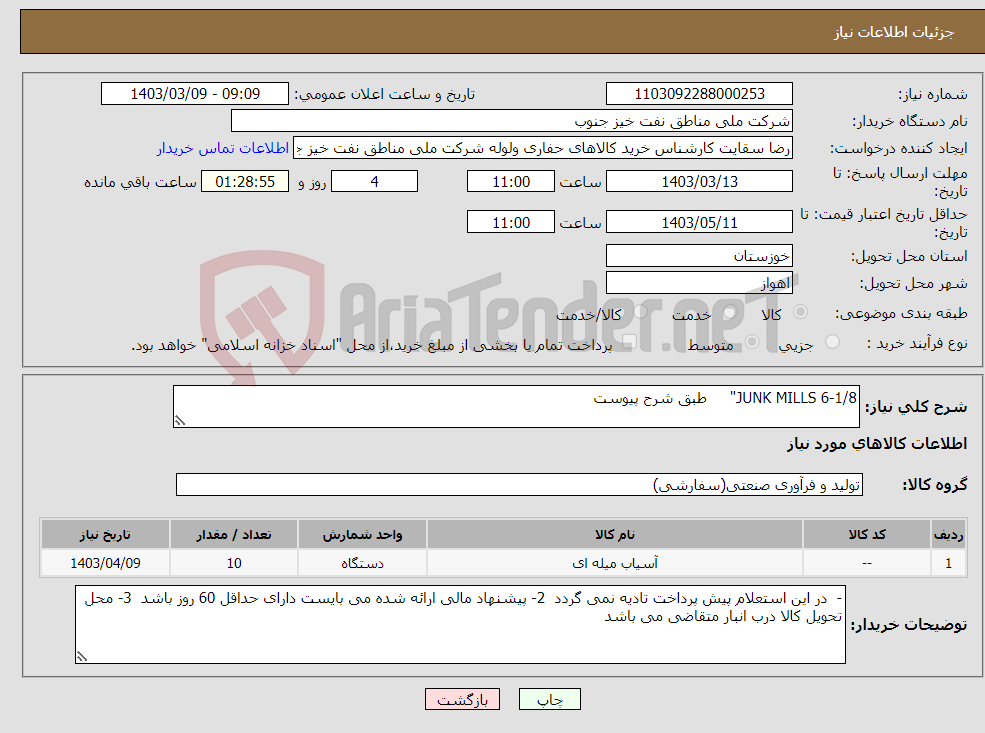
Task: Click the شرح کلی نیاز label
Action: tap(916, 407)
